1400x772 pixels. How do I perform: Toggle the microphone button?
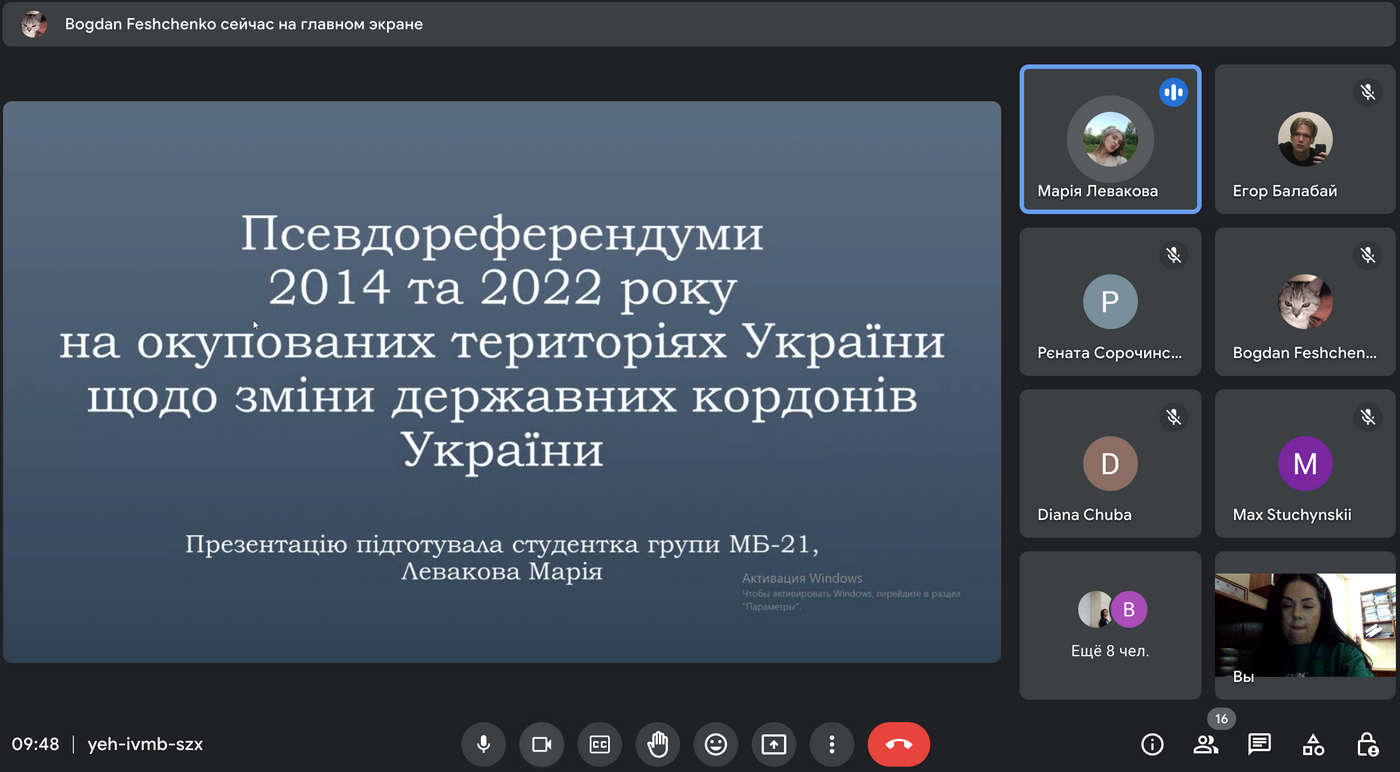click(483, 744)
